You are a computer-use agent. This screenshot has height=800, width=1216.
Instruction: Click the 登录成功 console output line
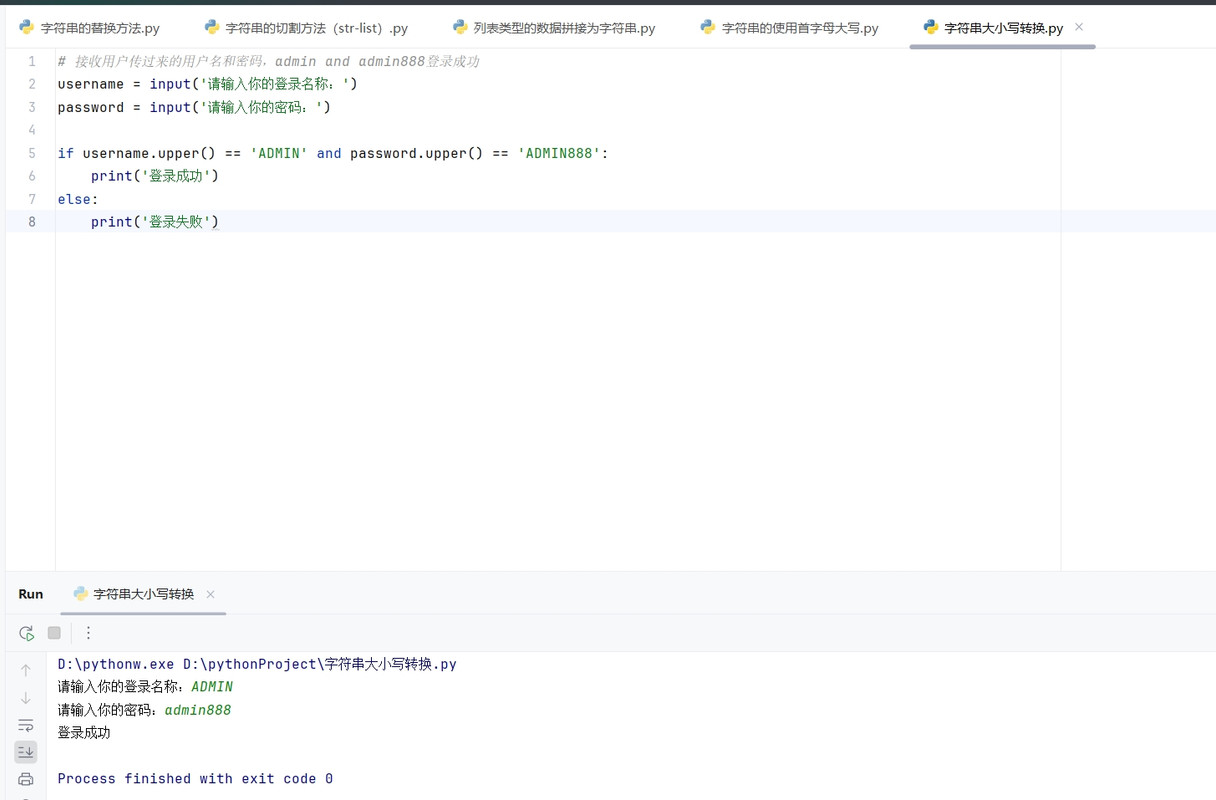tap(84, 733)
